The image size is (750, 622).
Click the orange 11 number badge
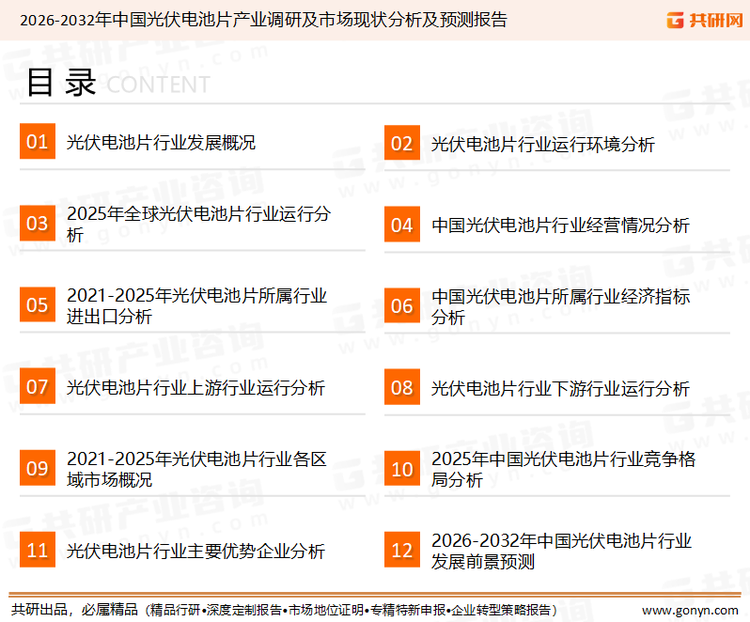(37, 550)
